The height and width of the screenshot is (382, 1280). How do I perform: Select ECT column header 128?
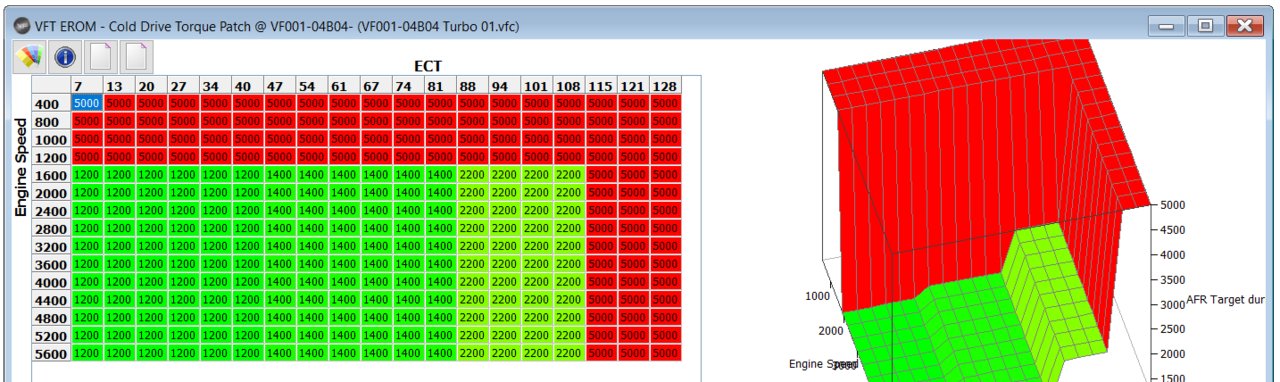click(x=665, y=86)
